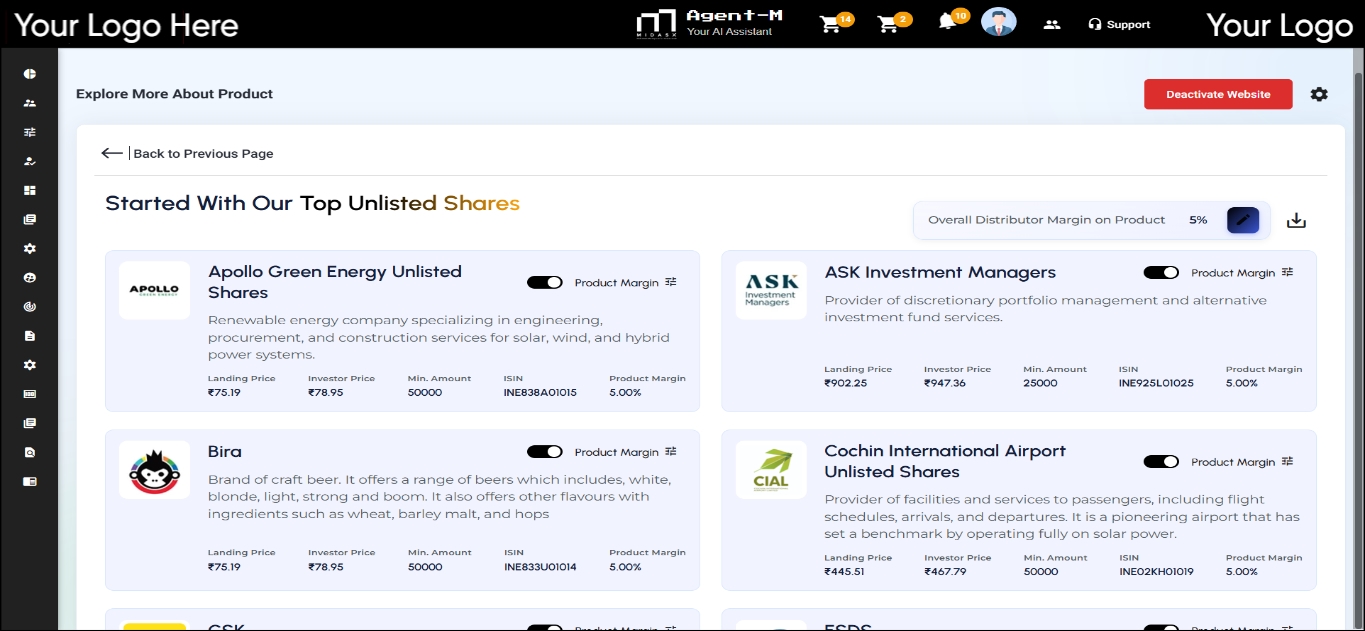Click ISIN INE02KH01019 in the Cochin card
Viewport: 1365px width, 631px height.
(1156, 572)
